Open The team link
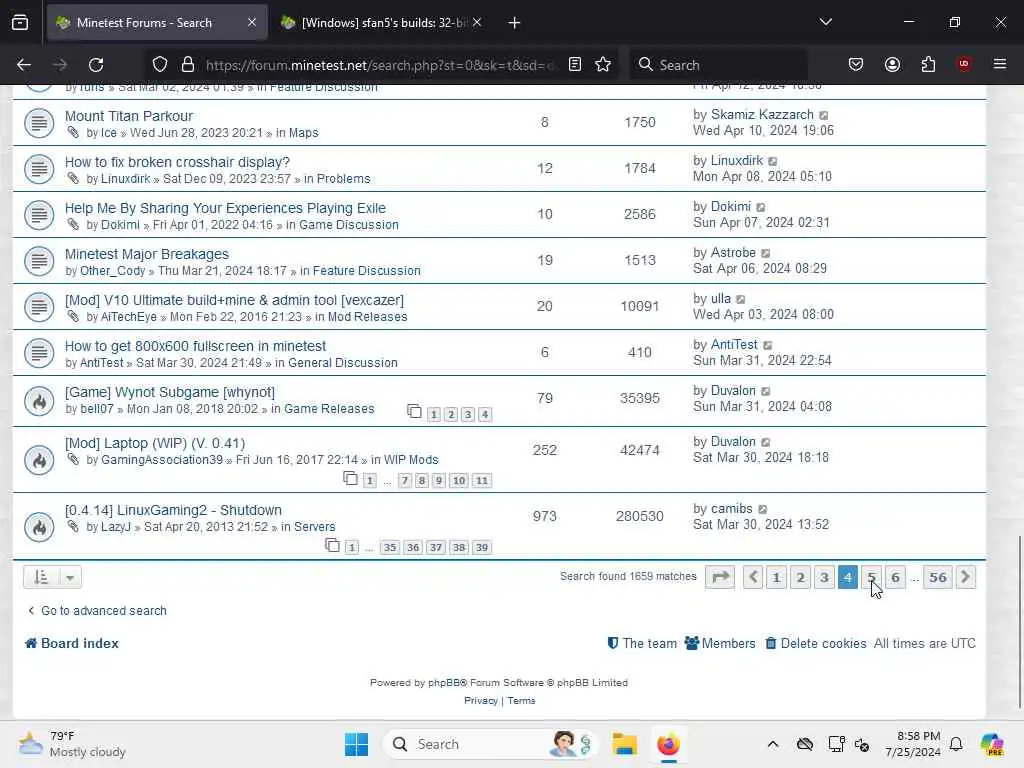 coord(642,643)
